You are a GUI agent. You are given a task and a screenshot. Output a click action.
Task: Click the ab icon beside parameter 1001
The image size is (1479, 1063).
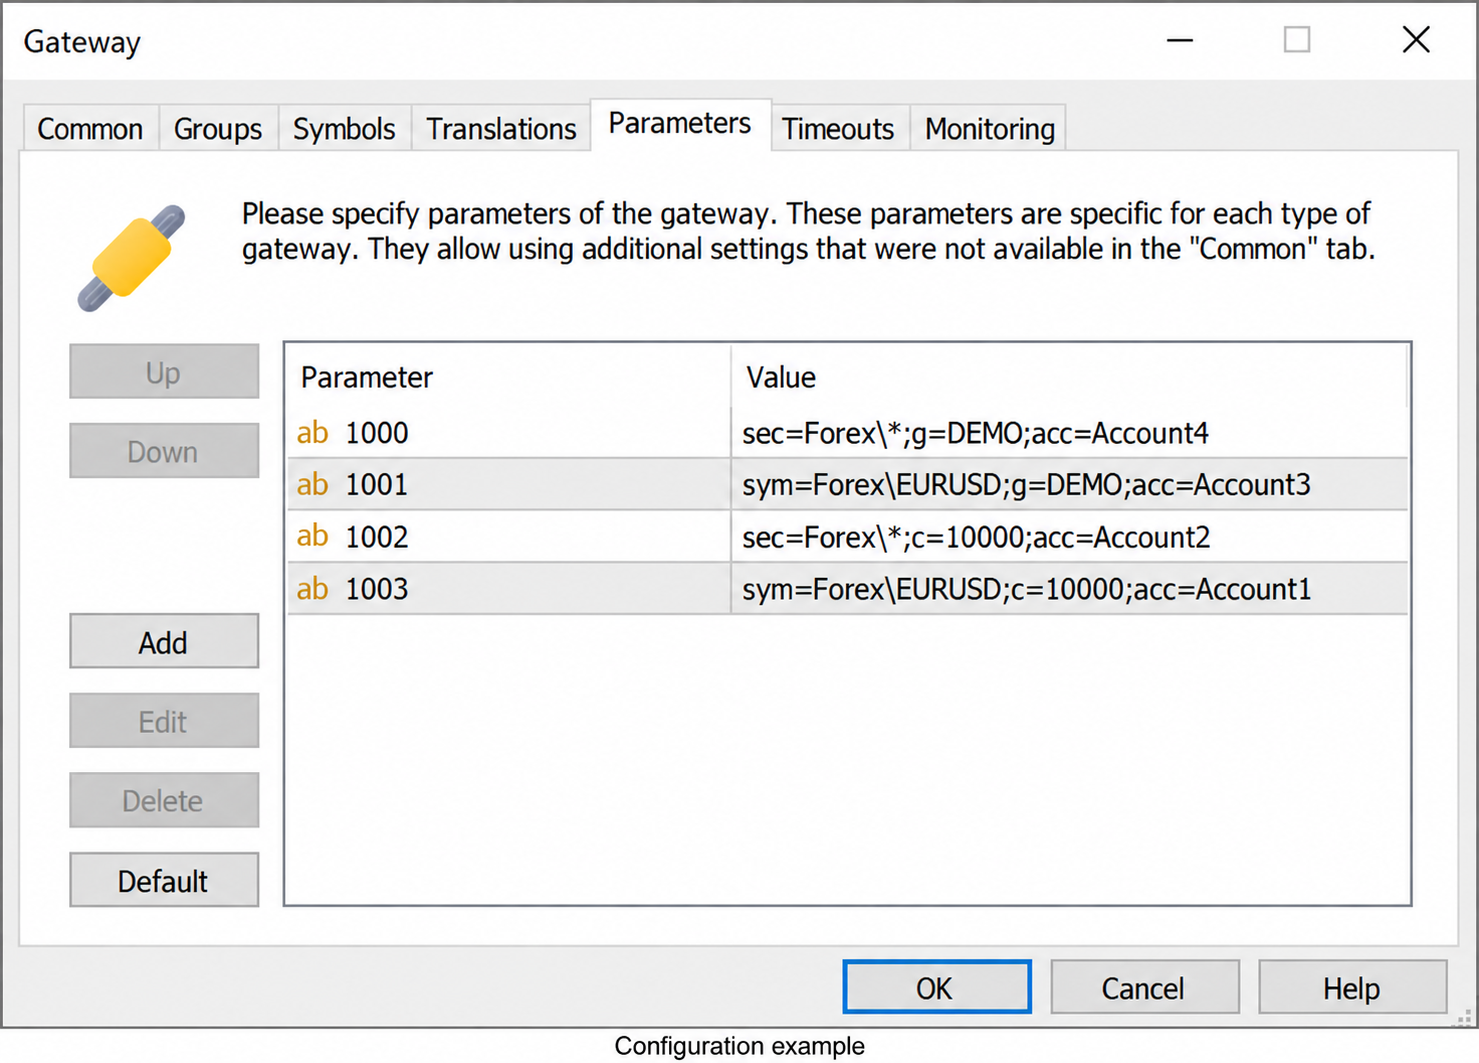click(x=312, y=485)
